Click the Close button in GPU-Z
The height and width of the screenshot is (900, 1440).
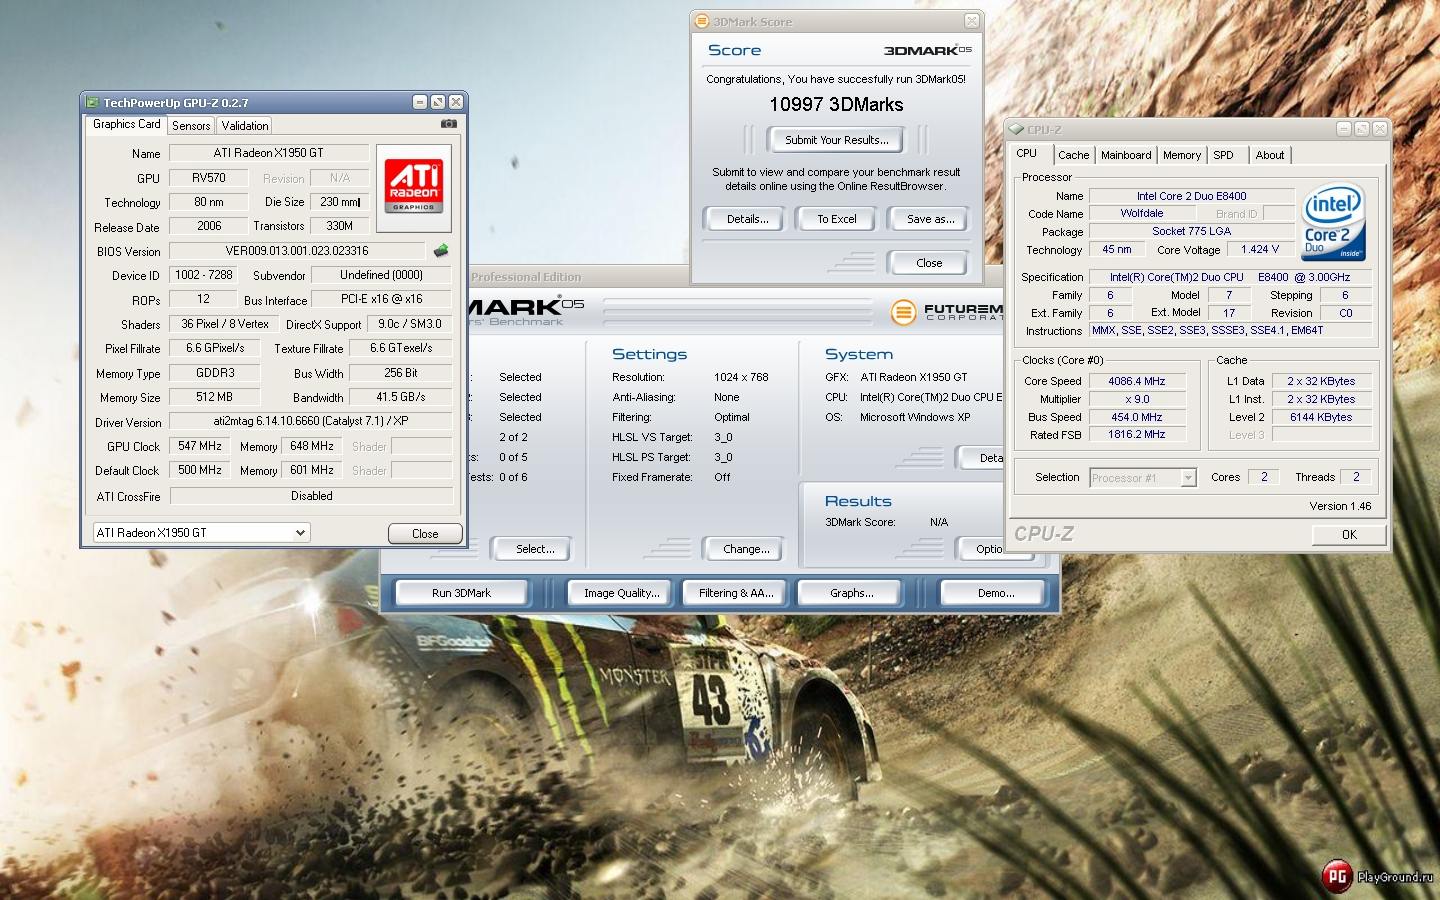pos(425,534)
